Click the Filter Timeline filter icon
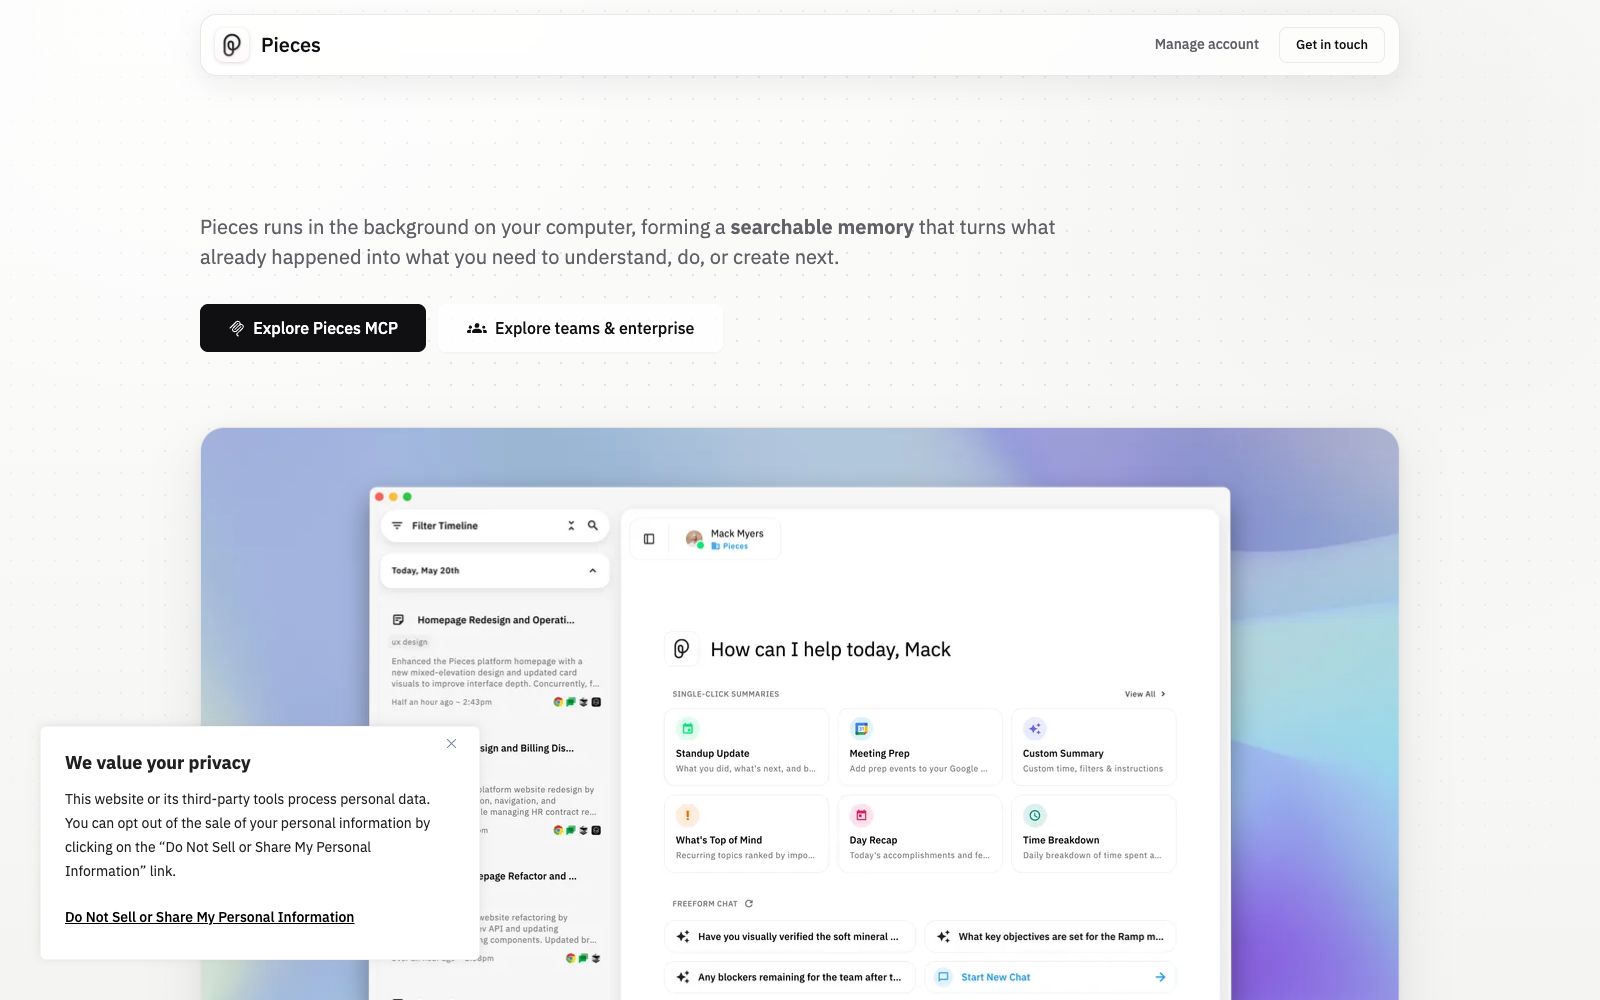This screenshot has width=1600, height=1000. 397,525
